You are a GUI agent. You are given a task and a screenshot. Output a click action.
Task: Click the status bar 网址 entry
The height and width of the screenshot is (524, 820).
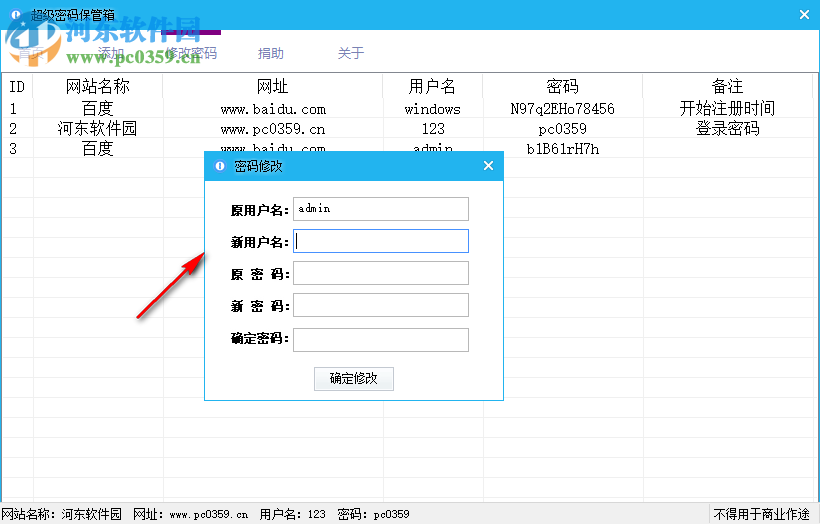point(190,515)
